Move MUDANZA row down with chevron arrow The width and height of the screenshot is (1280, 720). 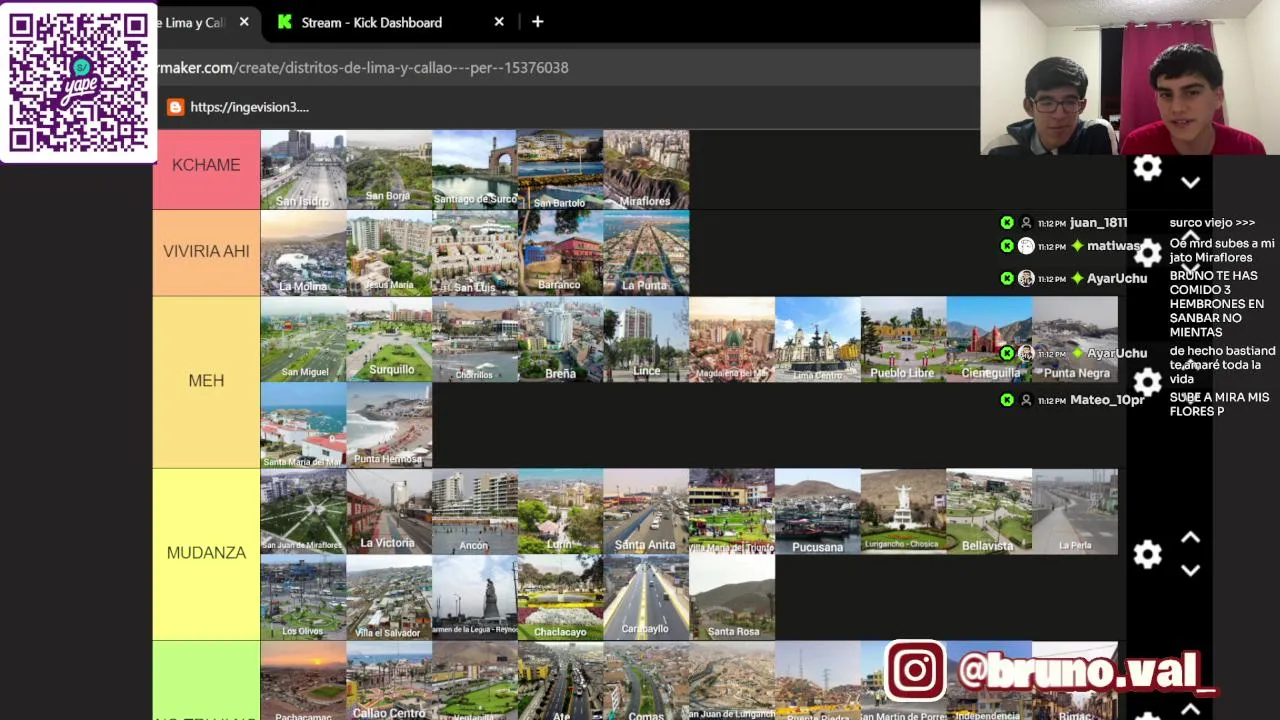(1190, 570)
